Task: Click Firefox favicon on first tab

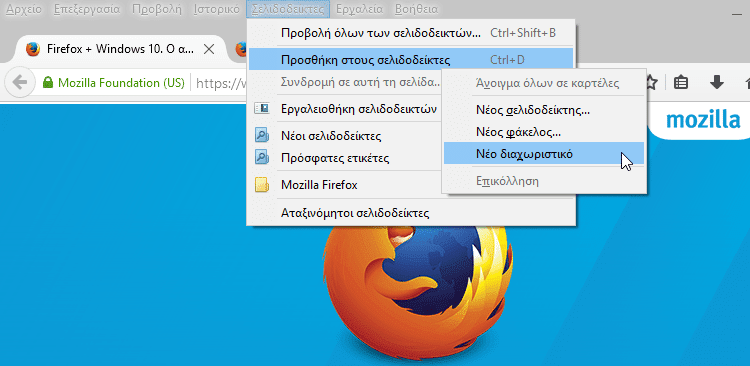Action: click(33, 49)
